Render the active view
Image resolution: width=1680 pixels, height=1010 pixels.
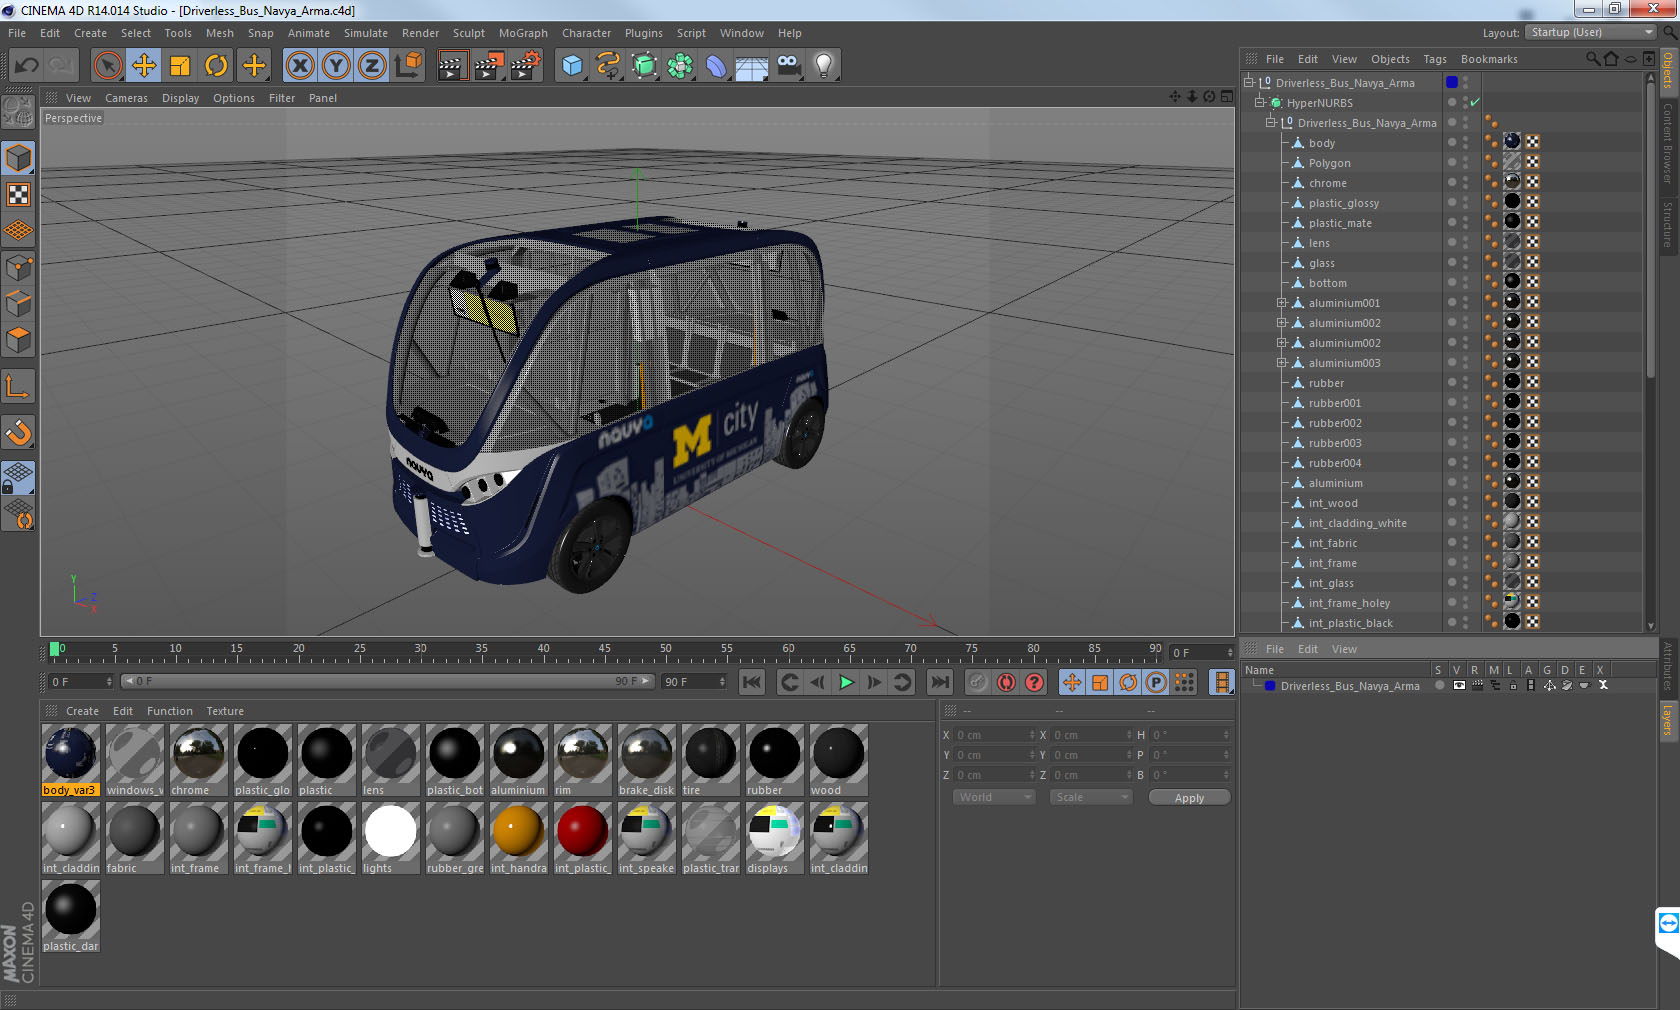pos(452,66)
